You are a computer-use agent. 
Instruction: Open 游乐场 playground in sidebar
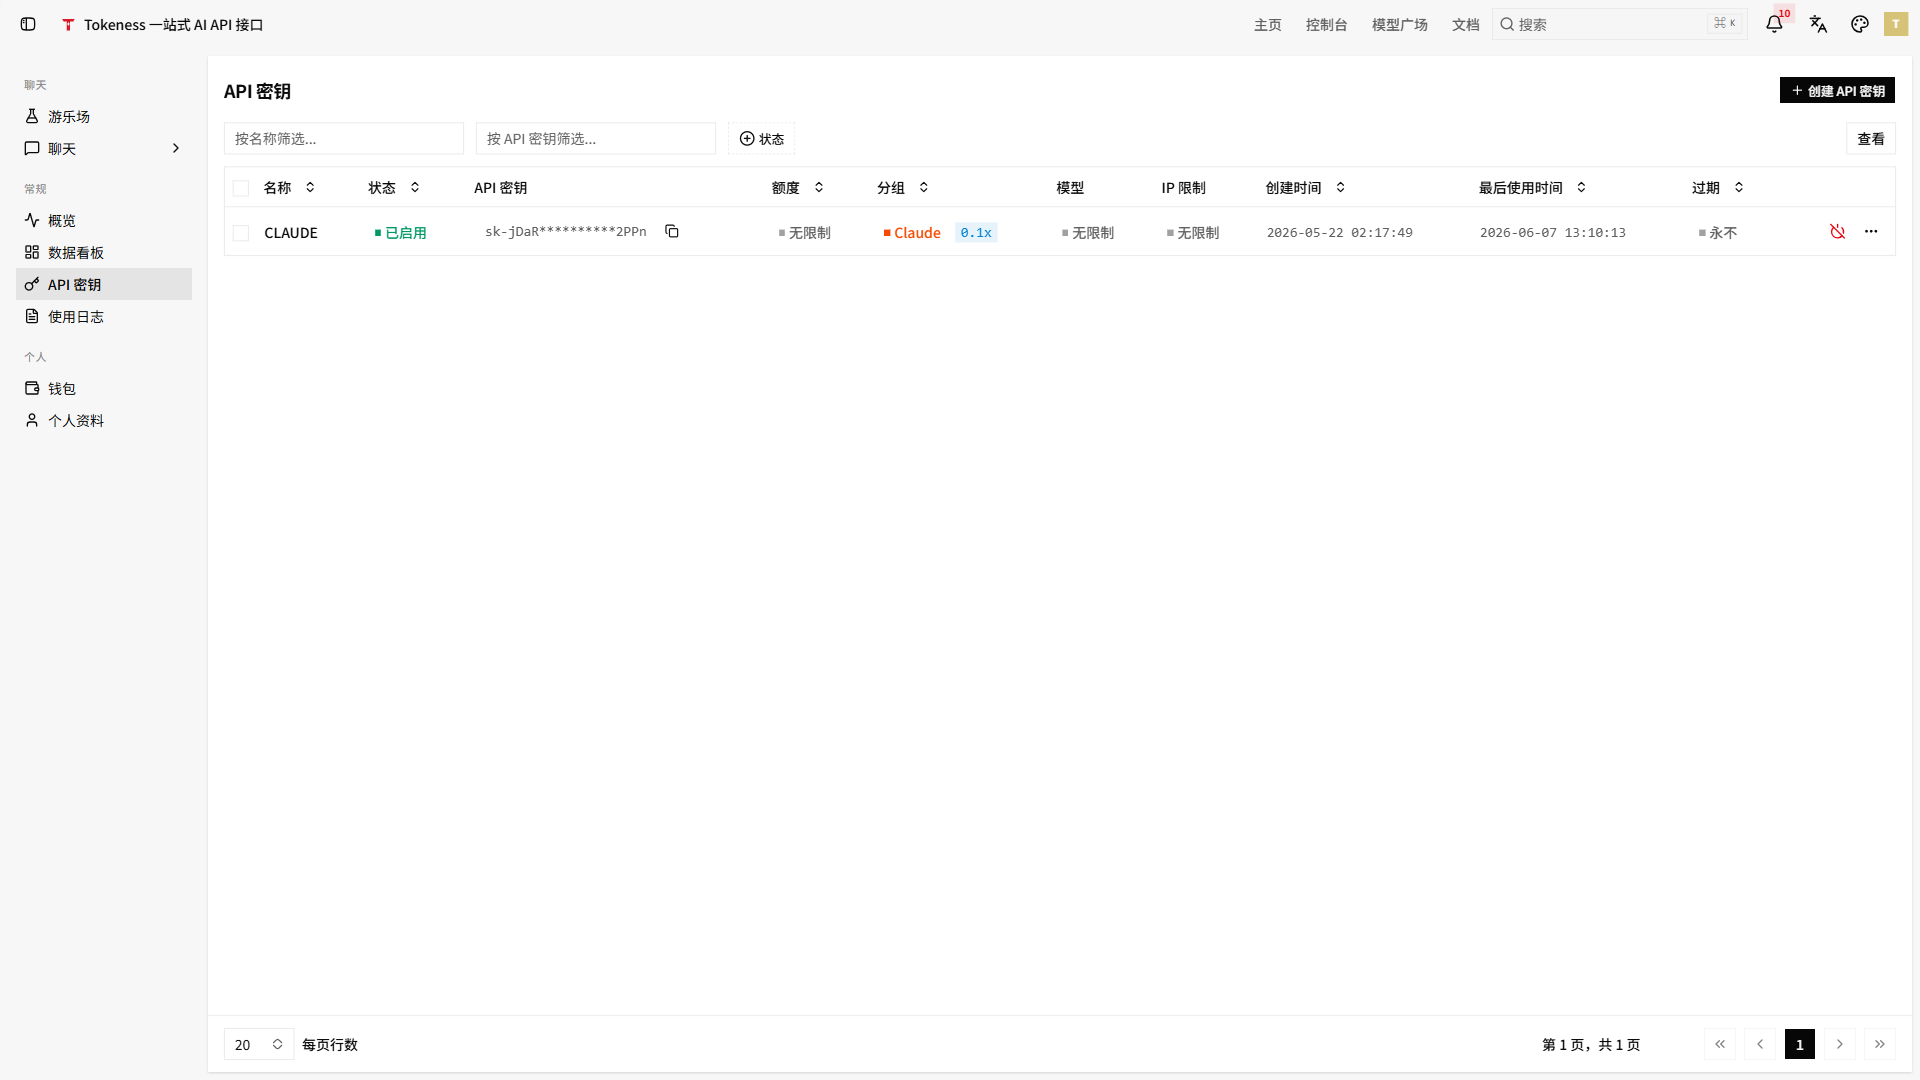(x=104, y=116)
